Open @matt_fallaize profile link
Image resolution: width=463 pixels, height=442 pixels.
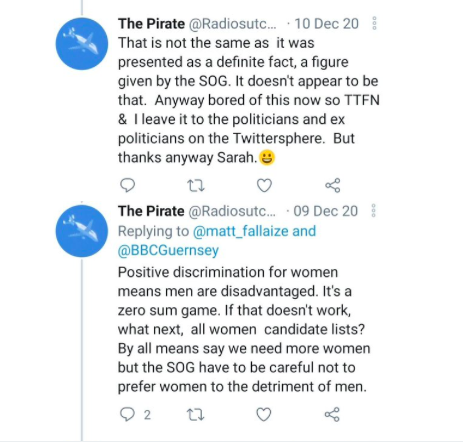pyautogui.click(x=240, y=231)
